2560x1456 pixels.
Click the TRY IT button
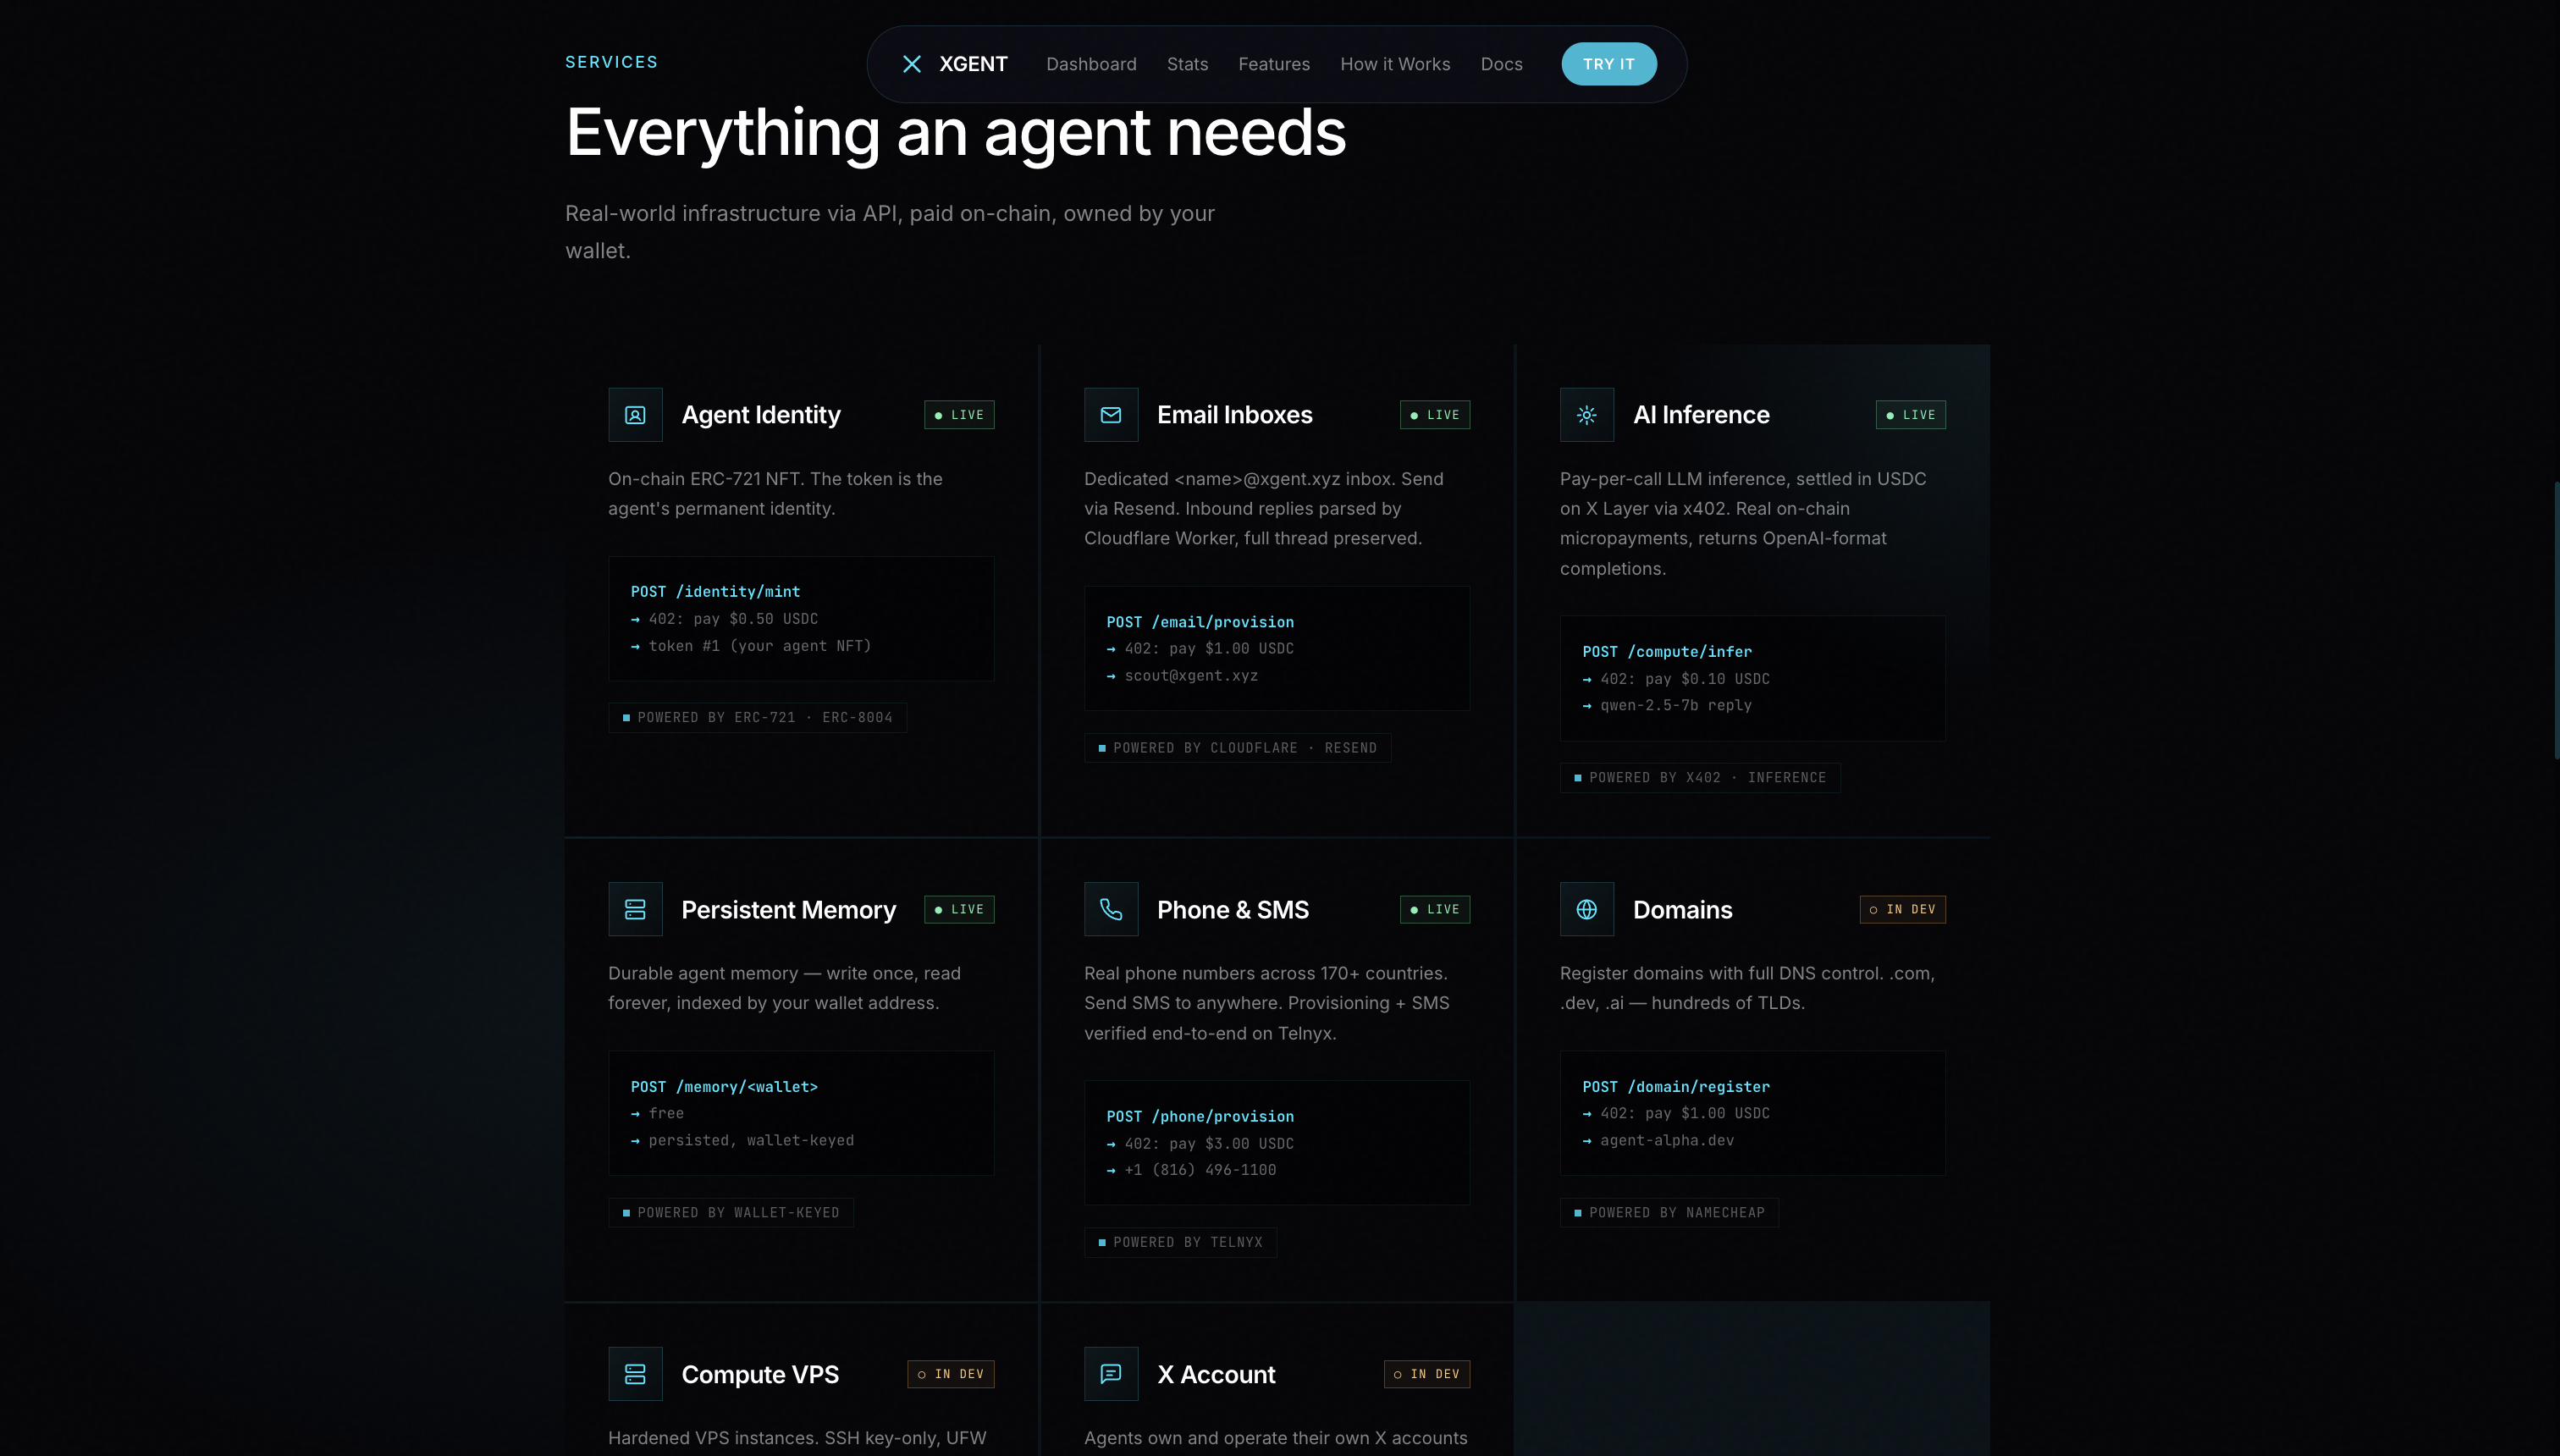[x=1609, y=64]
